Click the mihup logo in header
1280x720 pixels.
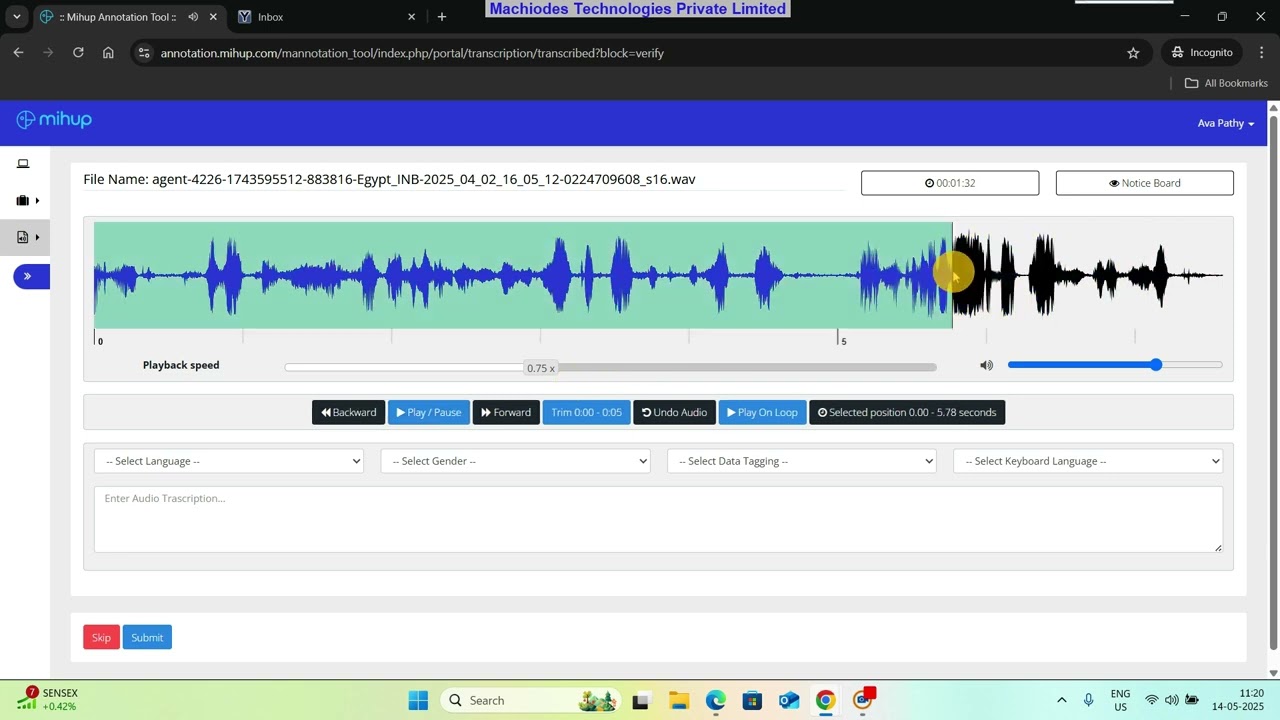[x=54, y=120]
